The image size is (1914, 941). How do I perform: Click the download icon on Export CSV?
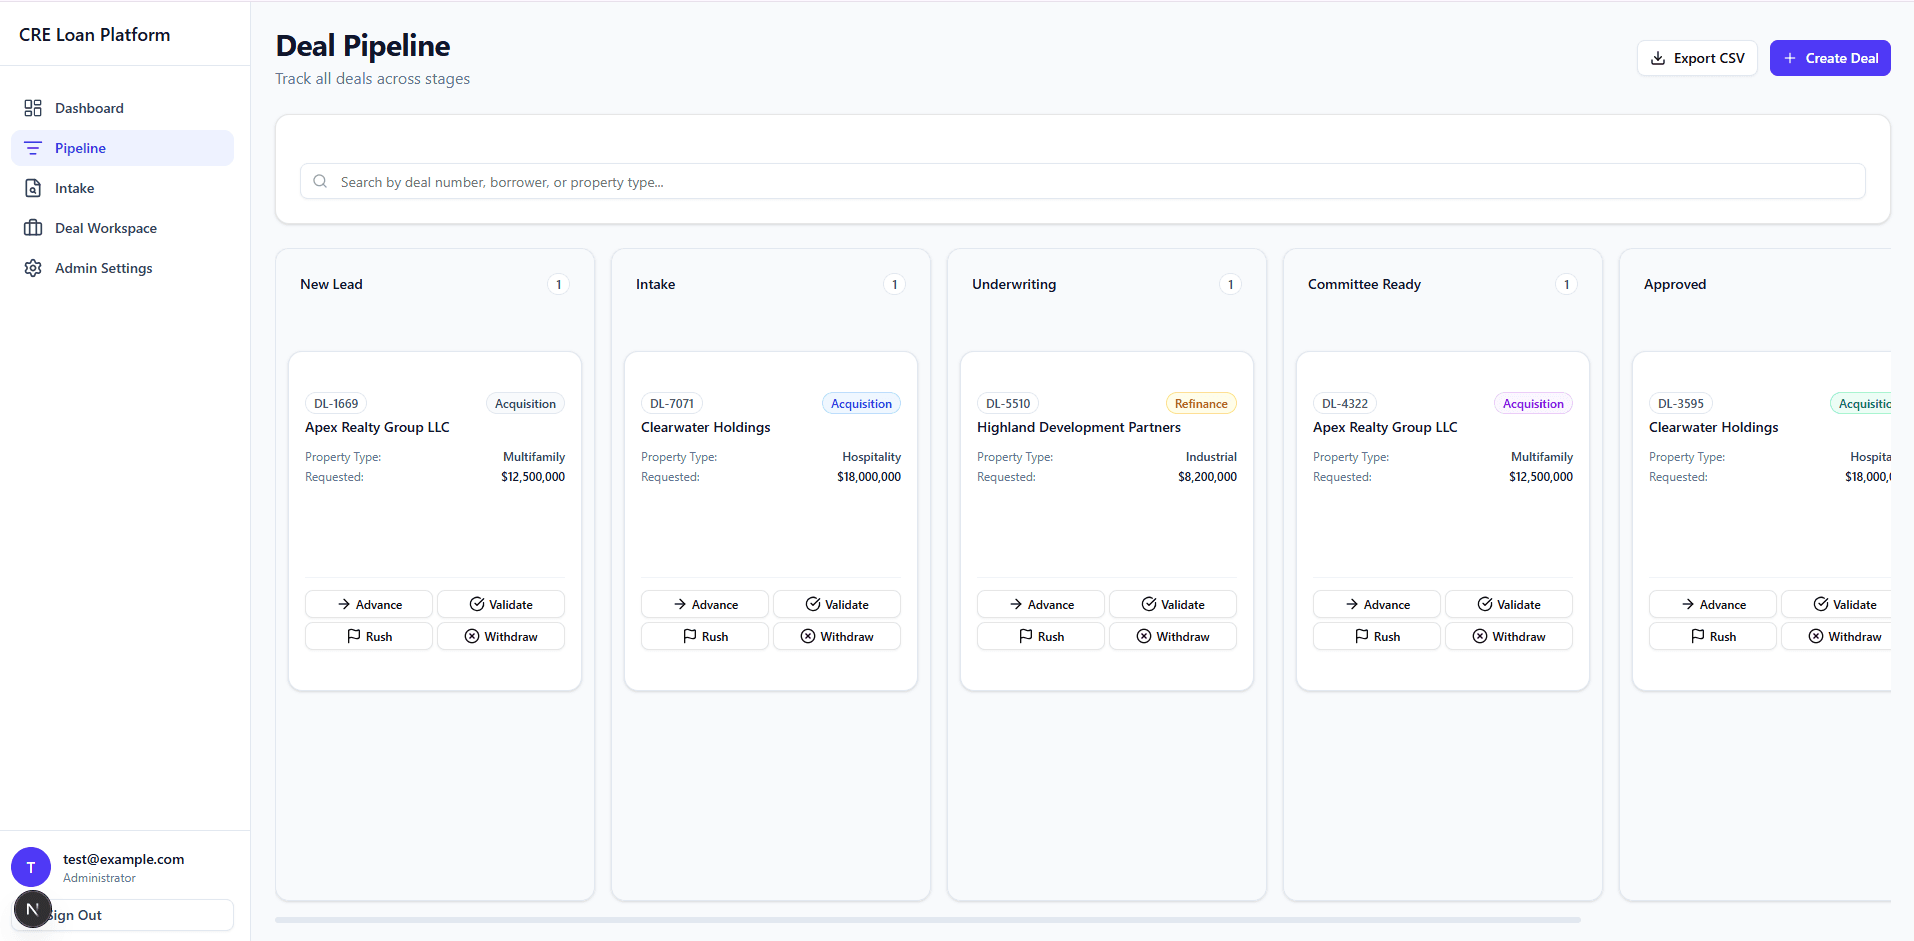click(1658, 58)
